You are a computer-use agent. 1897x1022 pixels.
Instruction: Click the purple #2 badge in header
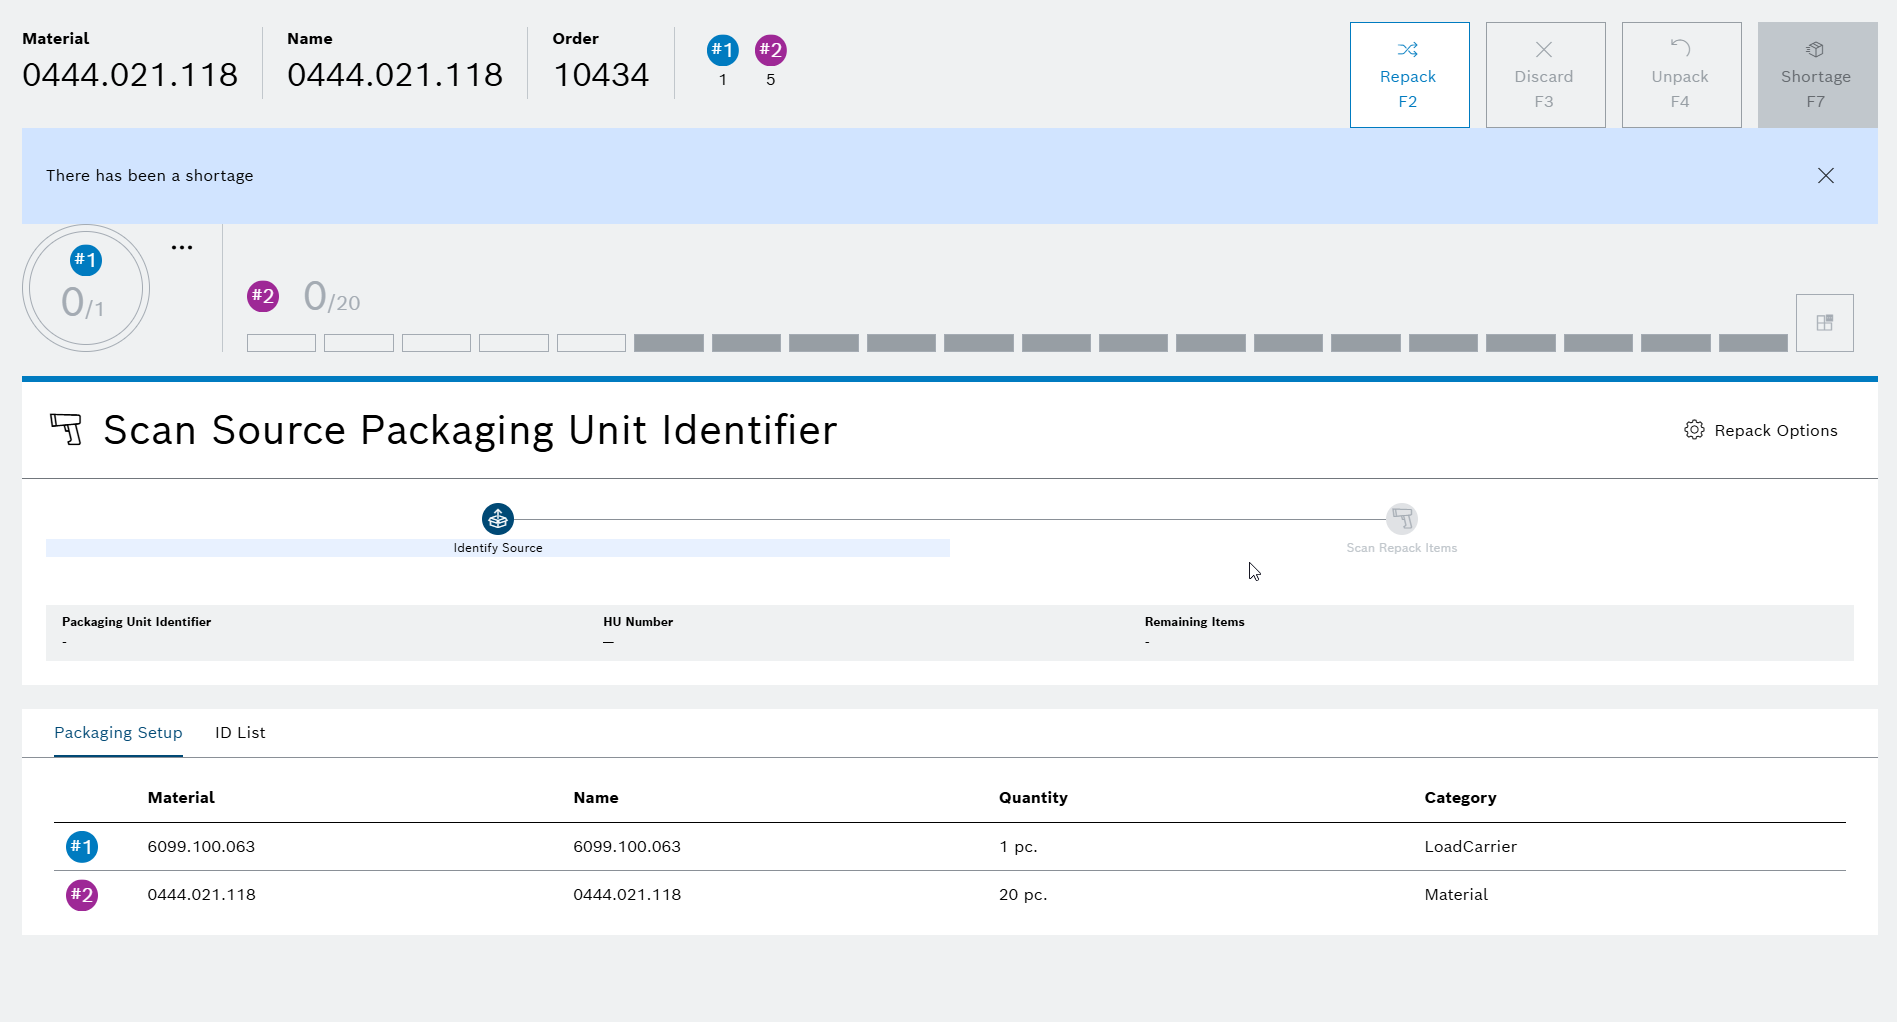770,50
